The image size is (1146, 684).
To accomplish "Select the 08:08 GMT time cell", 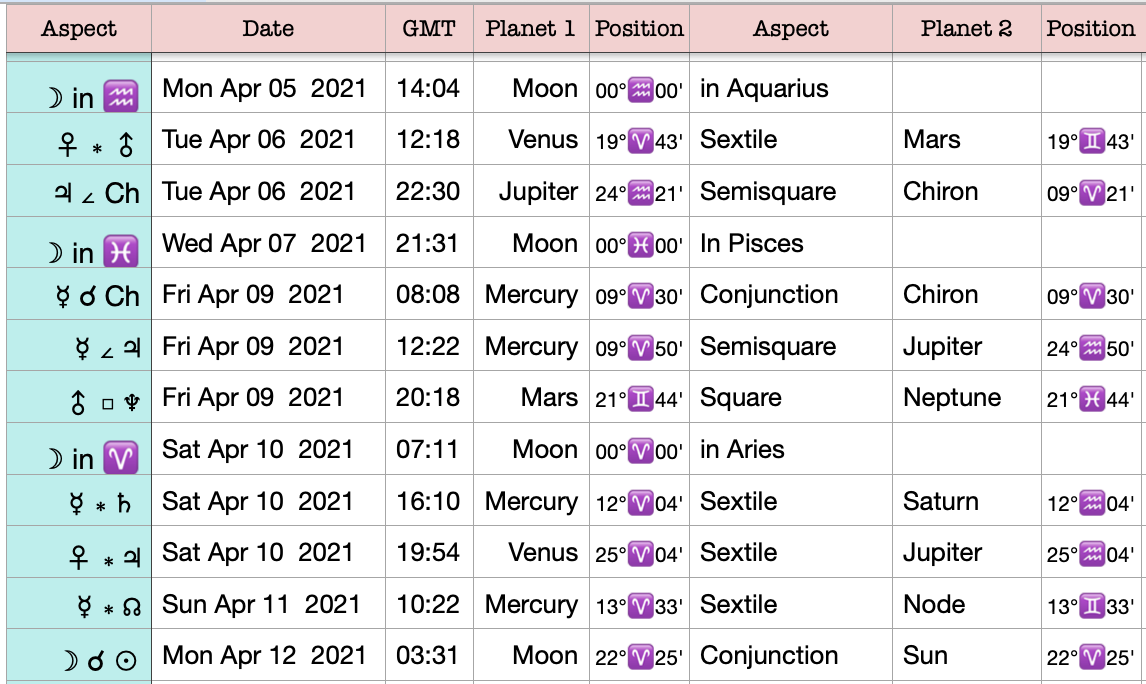I will coord(429,294).
